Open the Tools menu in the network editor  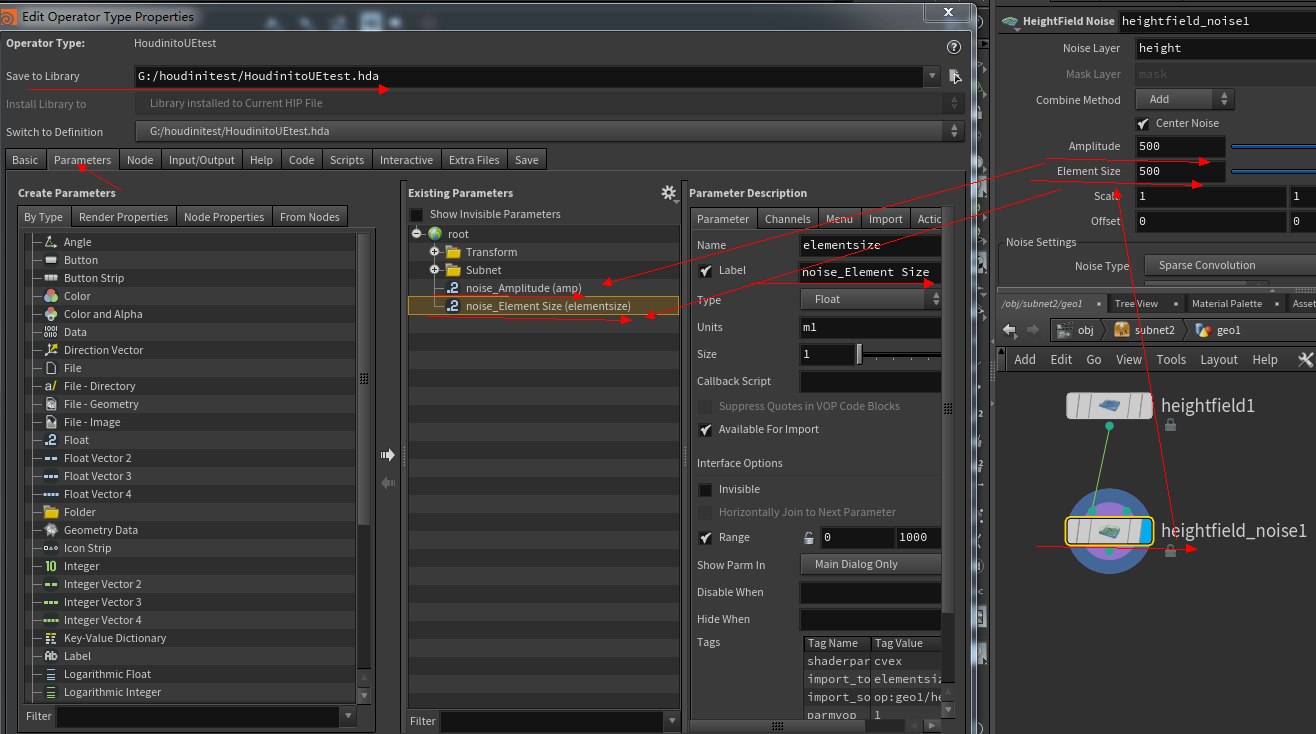point(1171,359)
